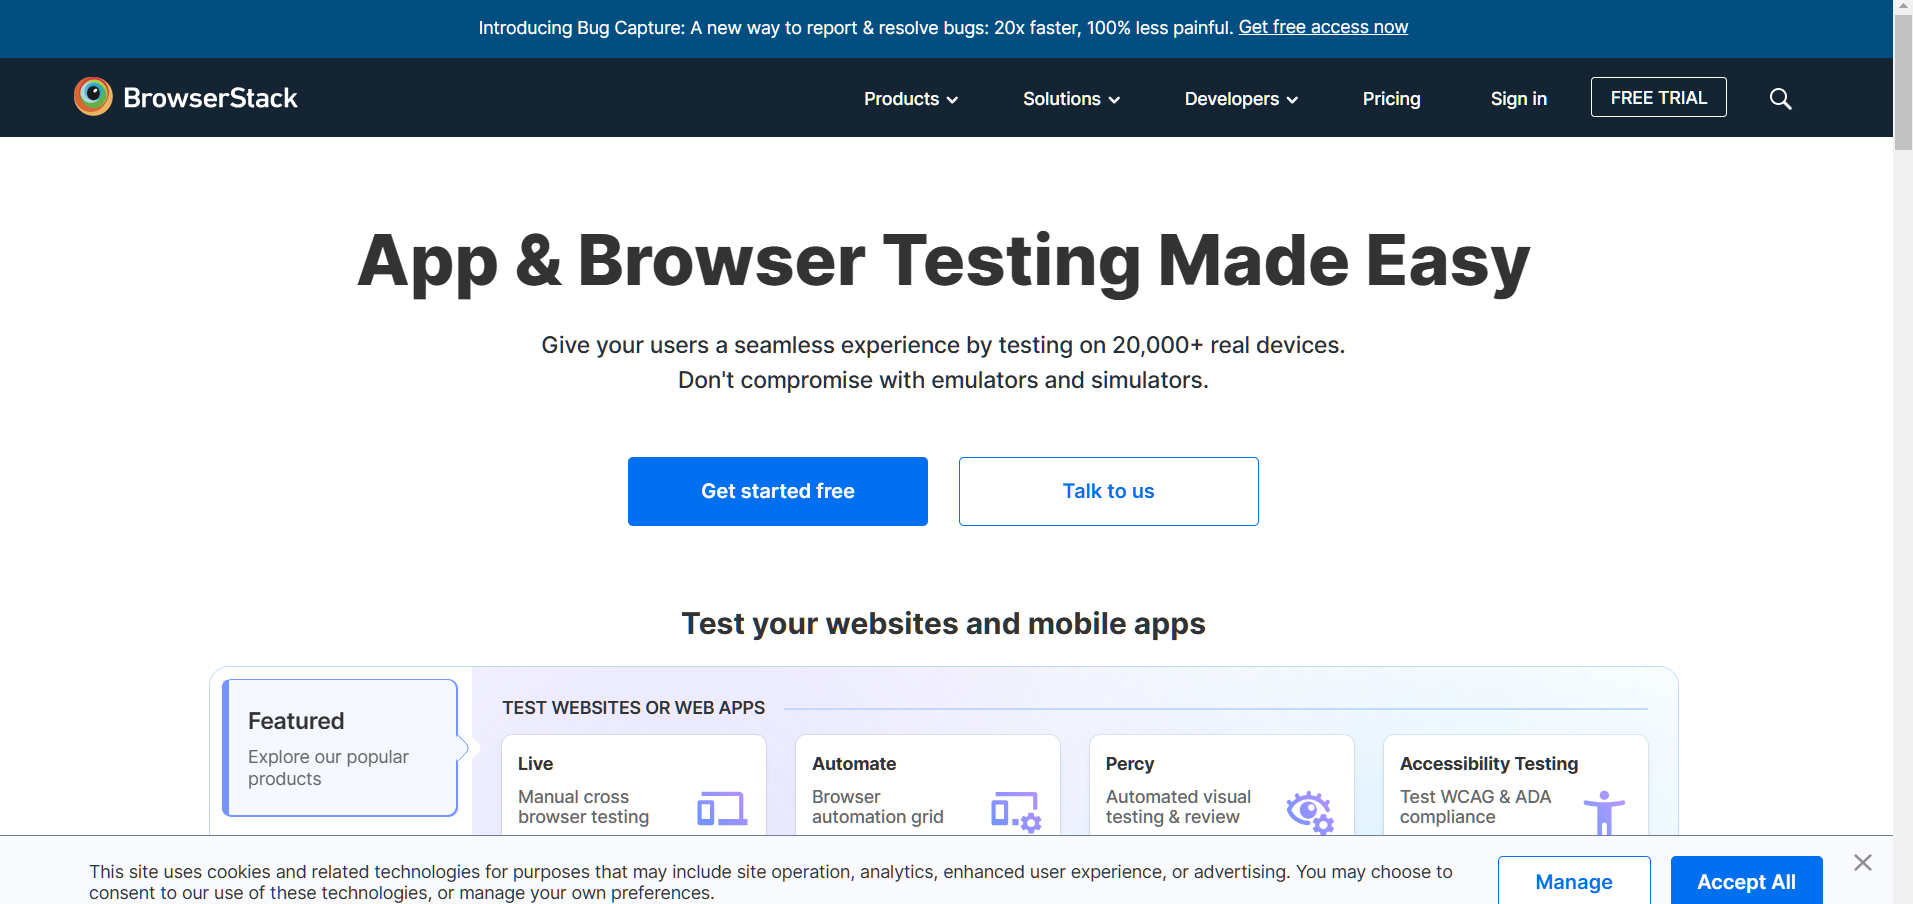Click the Live device icon
Screen dimensions: 1913x904
pos(722,808)
